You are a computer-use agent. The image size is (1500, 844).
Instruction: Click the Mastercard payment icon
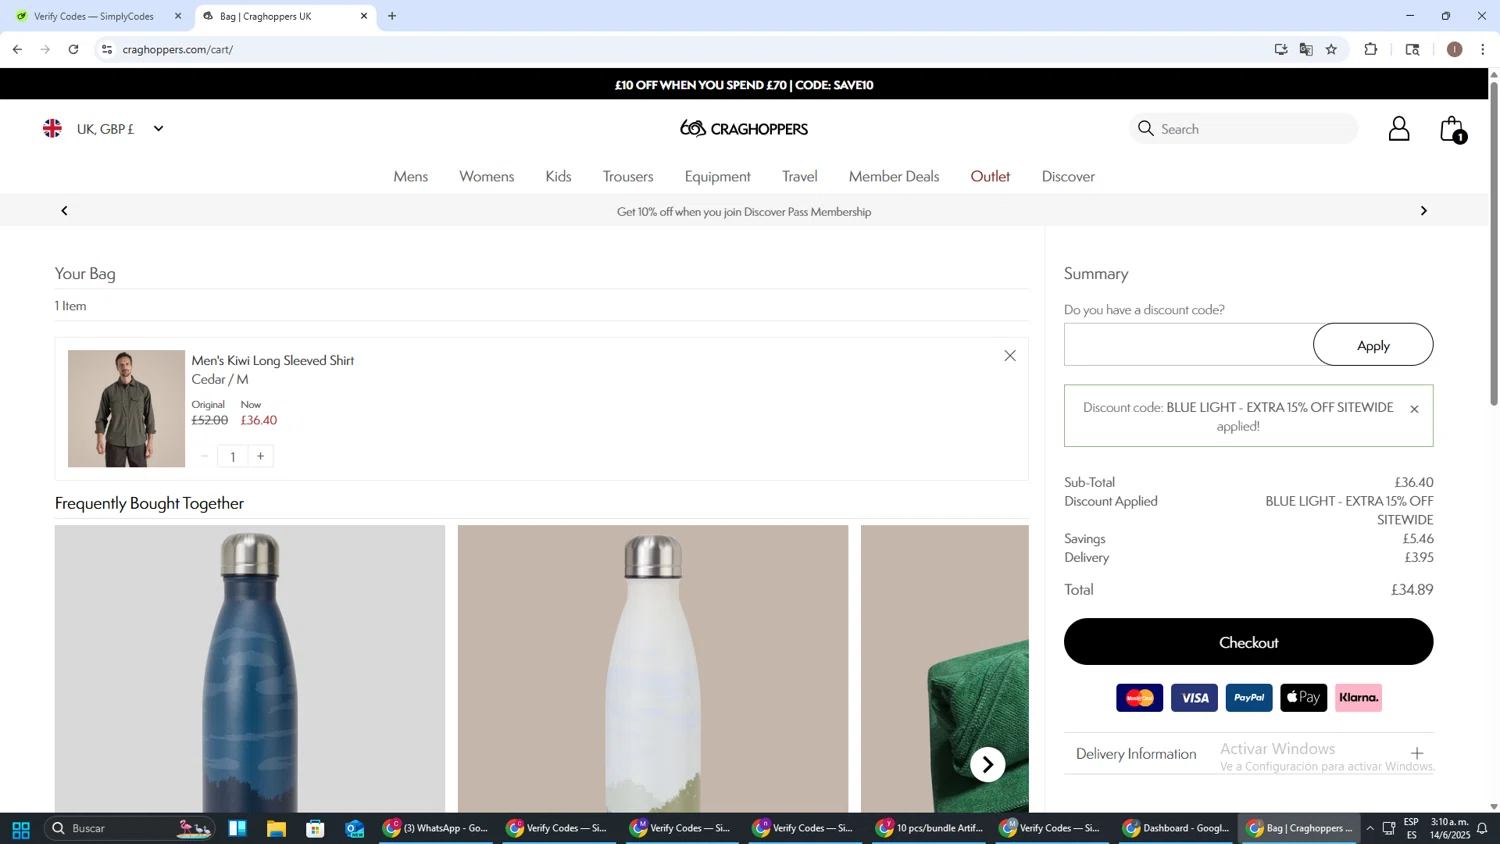pyautogui.click(x=1140, y=698)
